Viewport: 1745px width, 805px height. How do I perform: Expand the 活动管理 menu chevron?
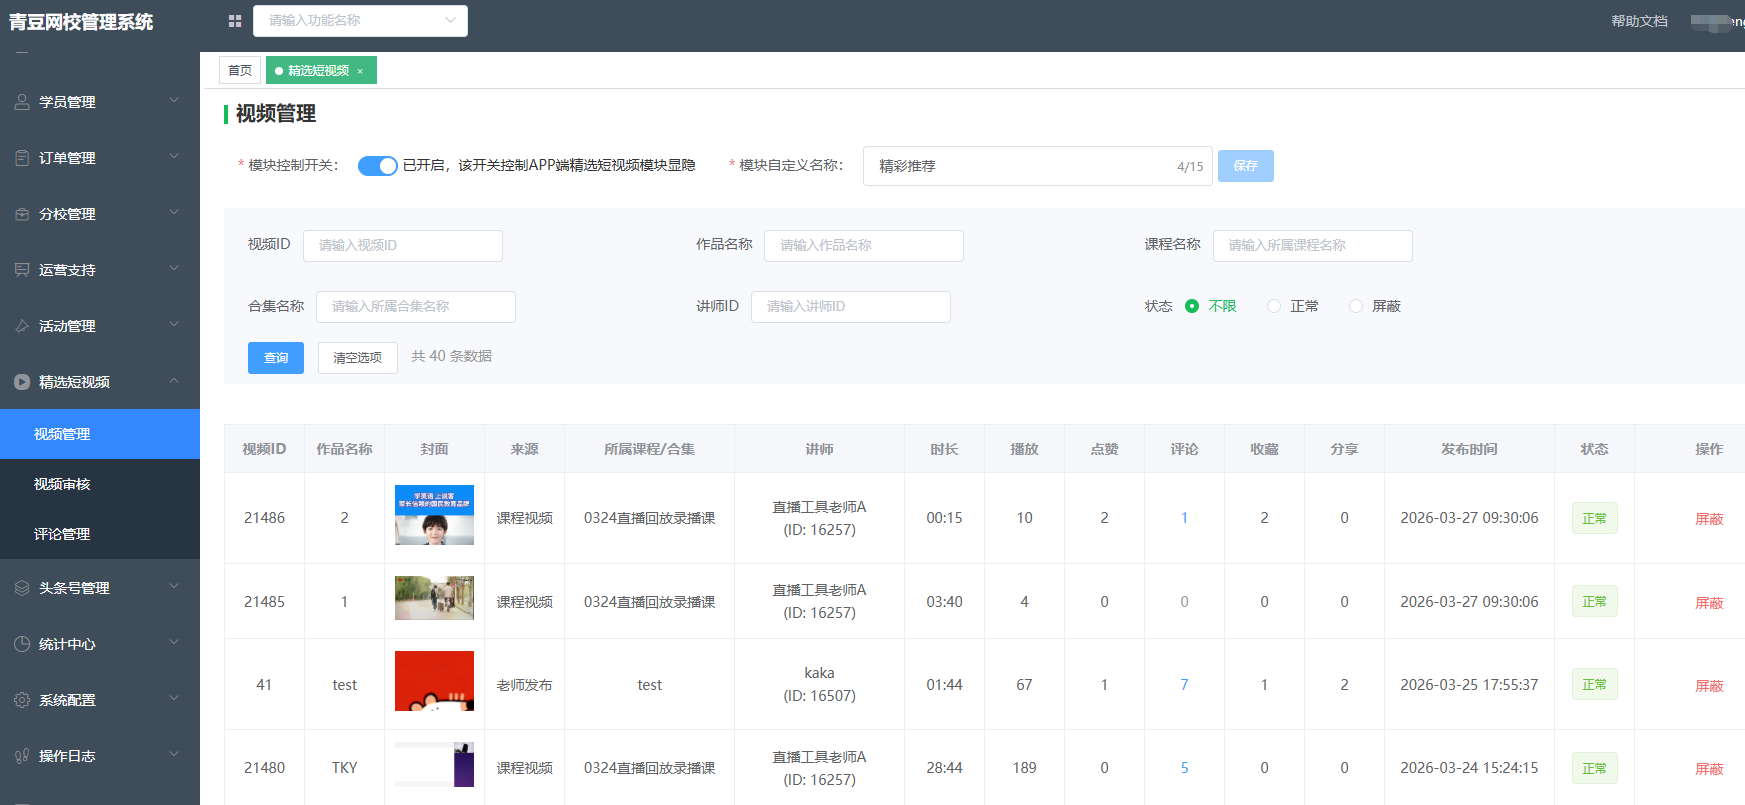[x=174, y=325]
